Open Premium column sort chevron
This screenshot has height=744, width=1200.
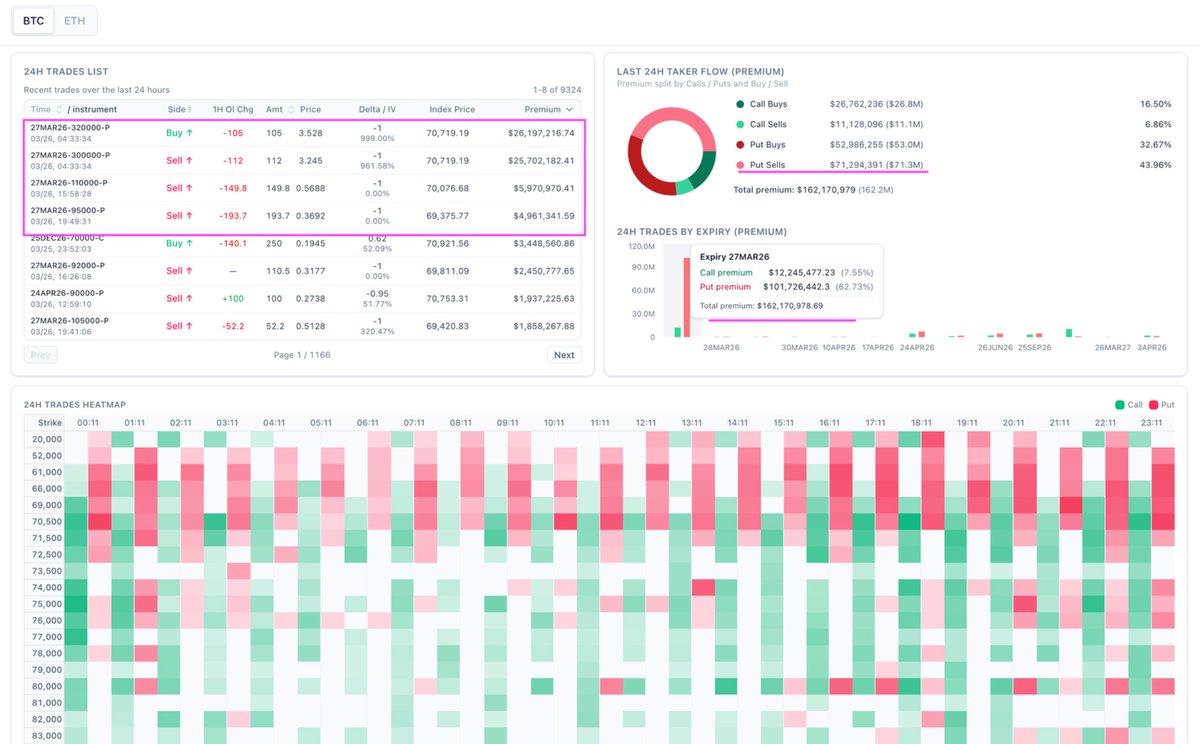[570, 109]
